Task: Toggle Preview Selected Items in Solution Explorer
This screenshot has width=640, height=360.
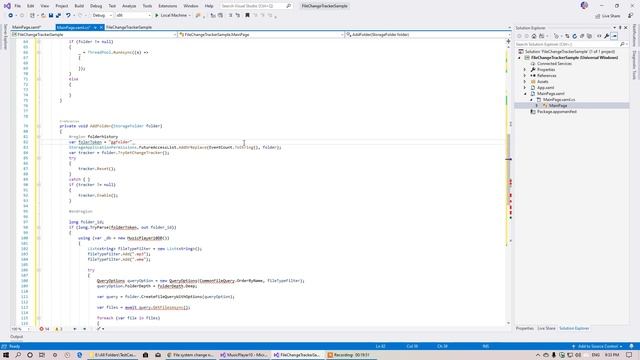Action: pos(614,36)
